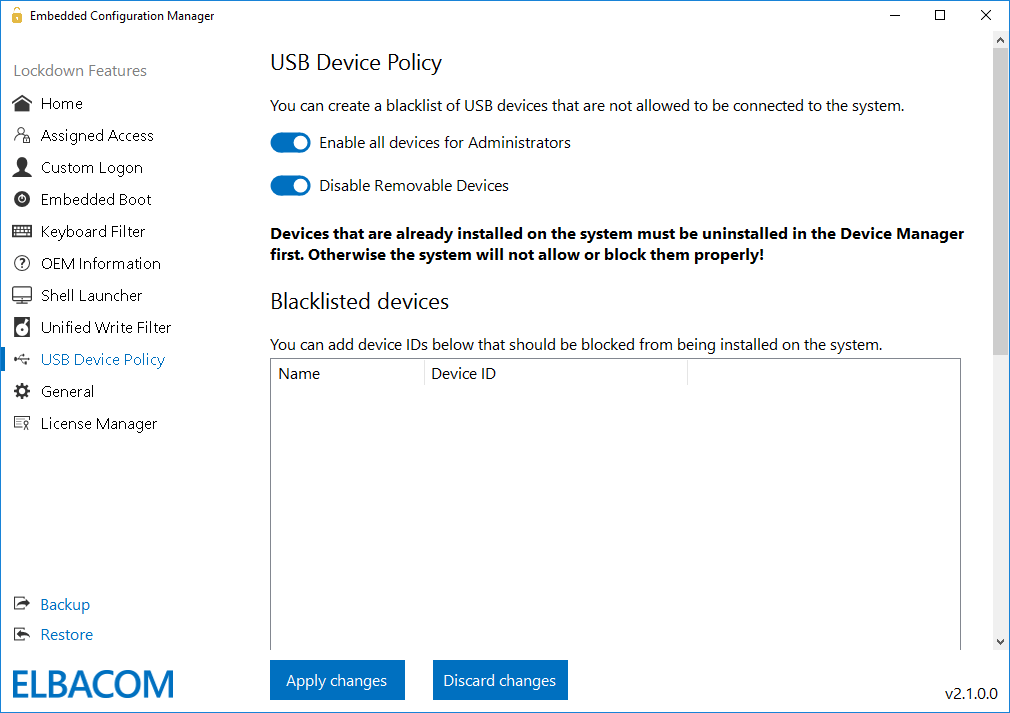Start a Restore from the sidebar link

pyautogui.click(x=66, y=634)
